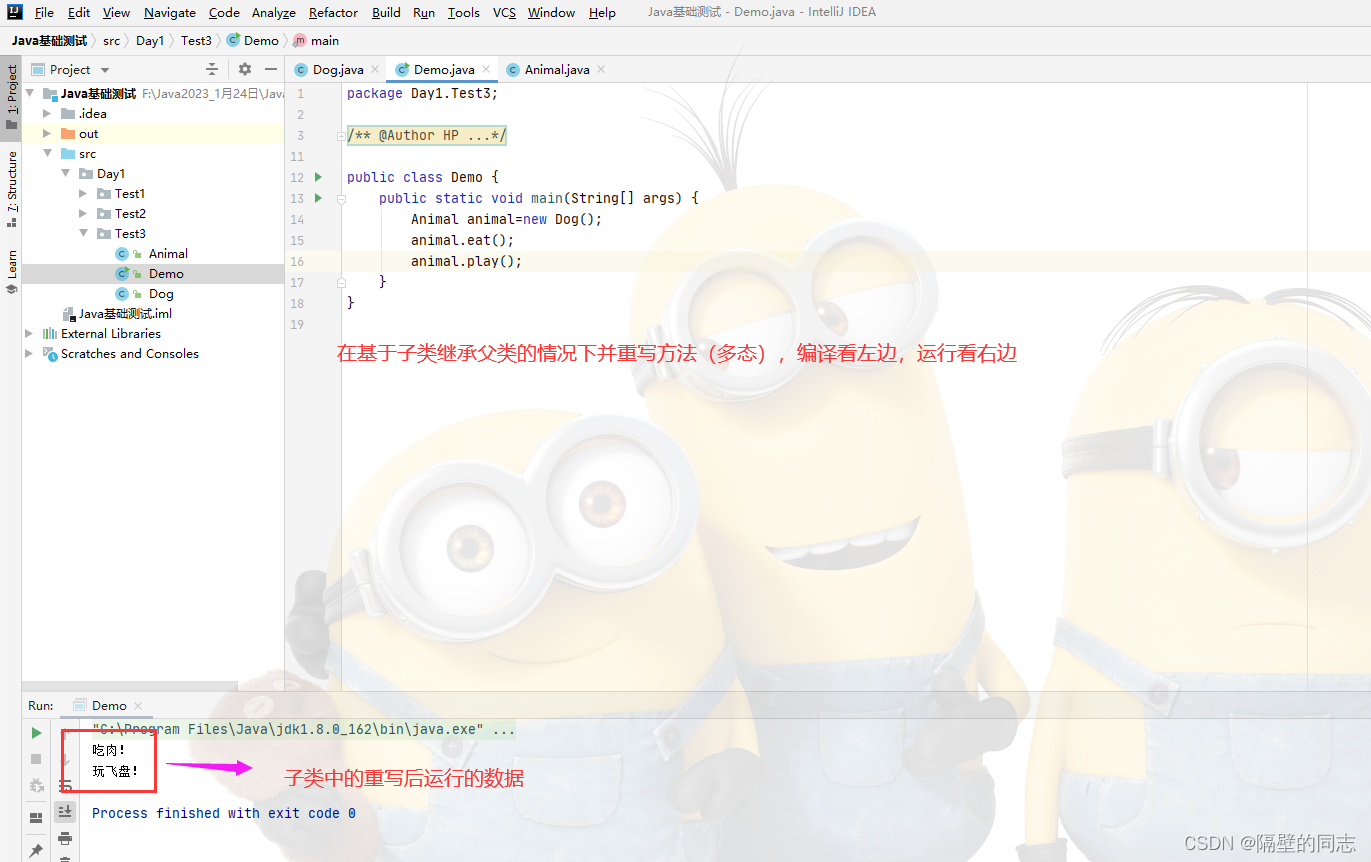The height and width of the screenshot is (862, 1371).
Task: Click the IntelliJ IDEA logo icon
Action: (x=14, y=12)
